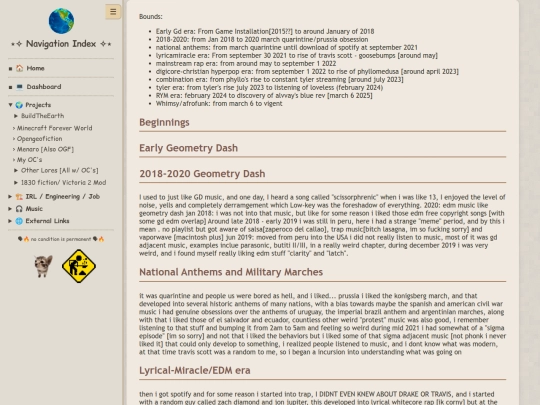Click the 'mainstream rap era' bullet item
540x405 pixels.
(246, 63)
